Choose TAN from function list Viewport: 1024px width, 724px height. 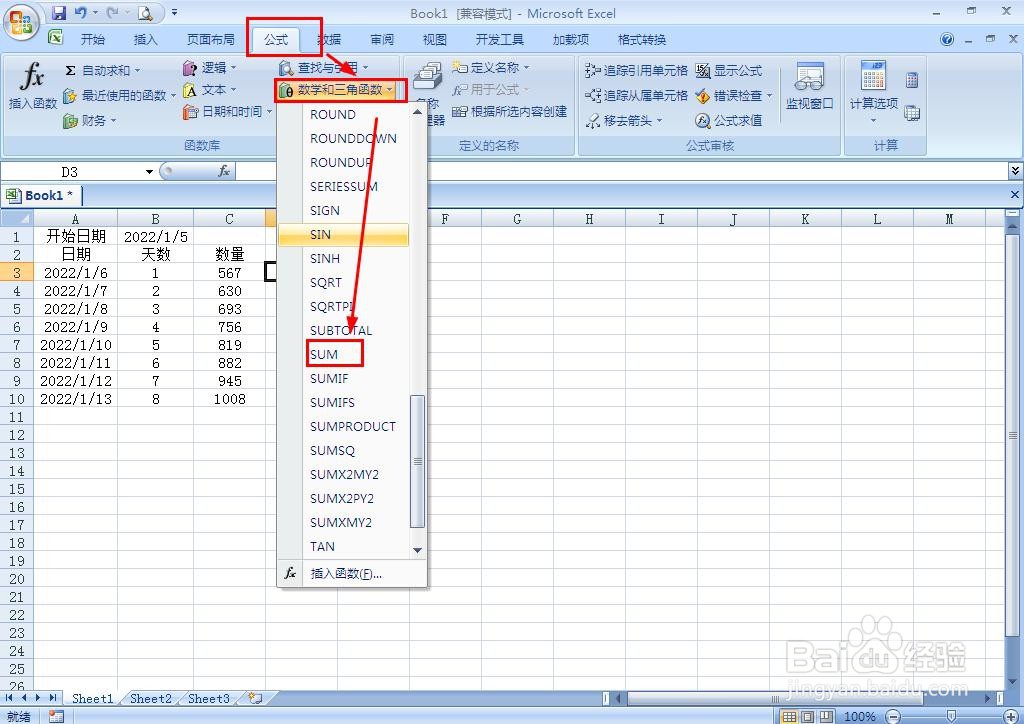pyautogui.click(x=344, y=546)
